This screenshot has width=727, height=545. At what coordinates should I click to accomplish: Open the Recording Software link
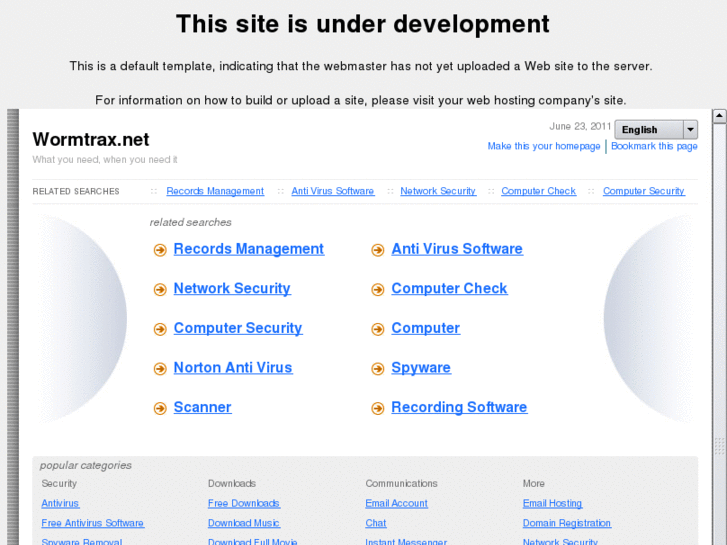click(459, 407)
